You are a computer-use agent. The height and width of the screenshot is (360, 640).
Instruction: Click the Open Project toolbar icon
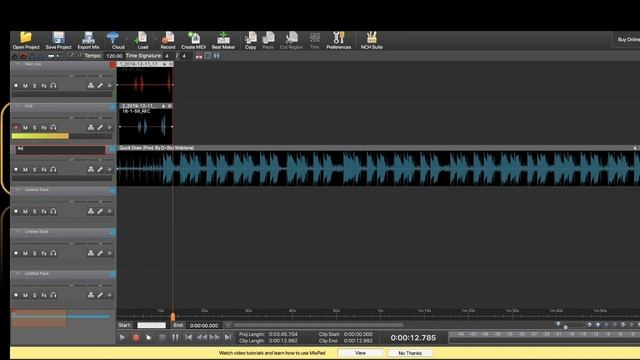(x=26, y=40)
